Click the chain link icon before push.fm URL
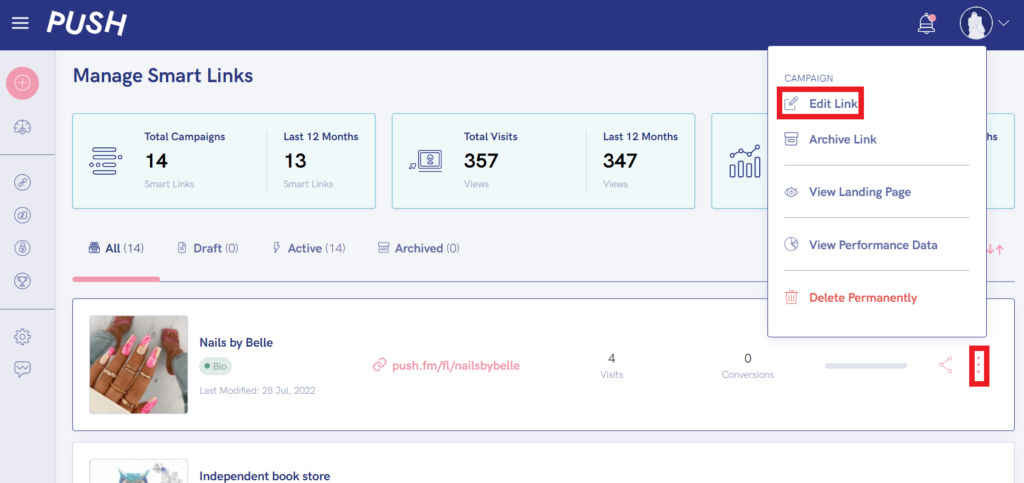Image resolution: width=1024 pixels, height=483 pixels. tap(379, 366)
